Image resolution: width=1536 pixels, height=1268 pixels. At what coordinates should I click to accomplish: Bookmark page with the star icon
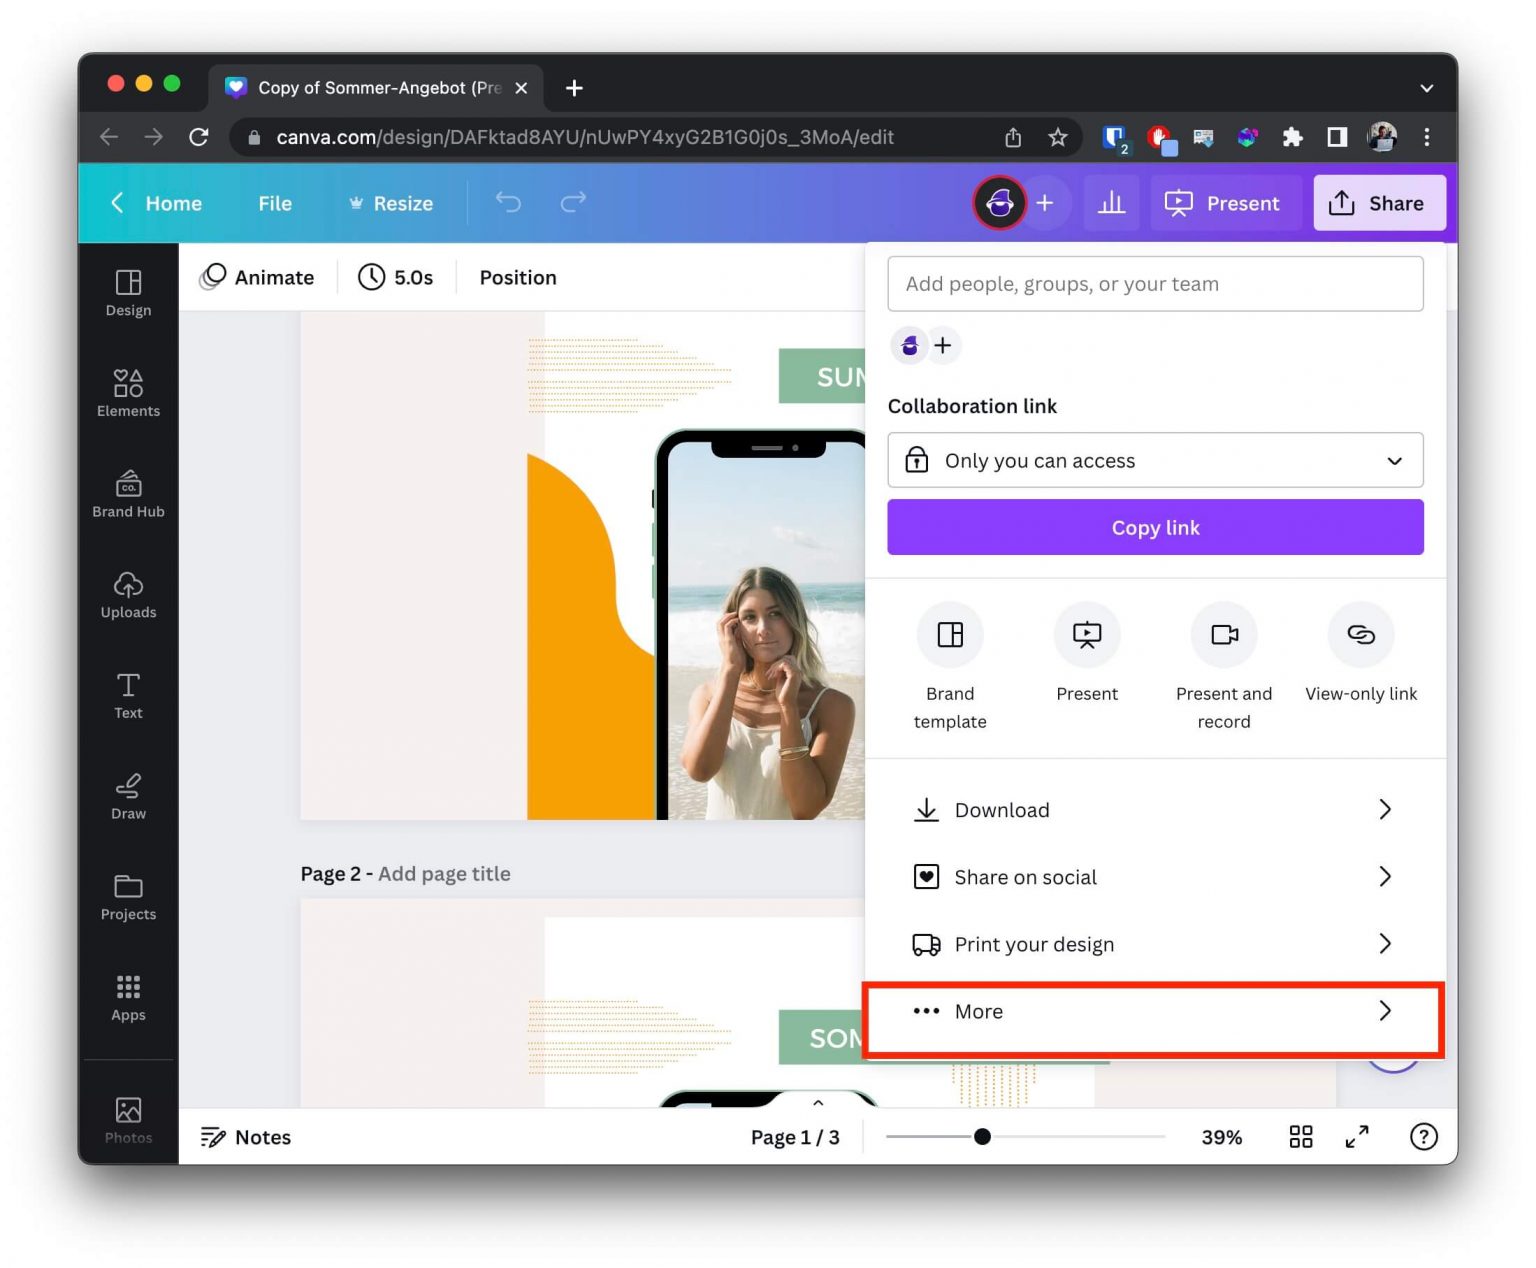pos(1058,137)
